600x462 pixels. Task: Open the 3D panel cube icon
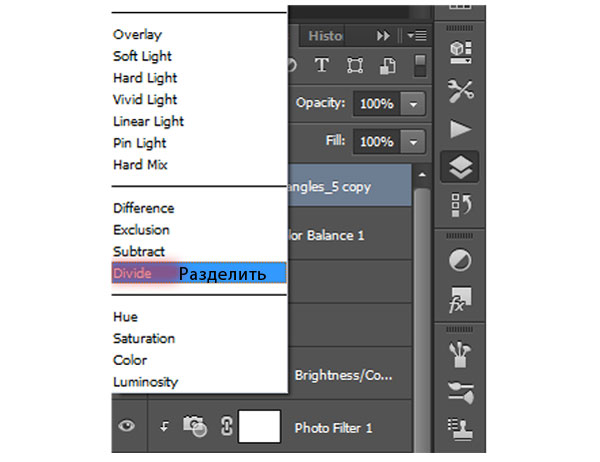(x=460, y=50)
